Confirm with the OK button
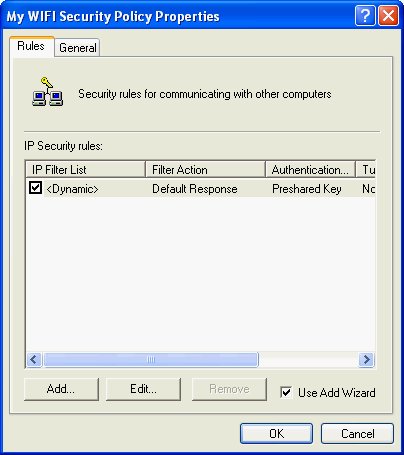The height and width of the screenshot is (455, 404). coord(276,434)
